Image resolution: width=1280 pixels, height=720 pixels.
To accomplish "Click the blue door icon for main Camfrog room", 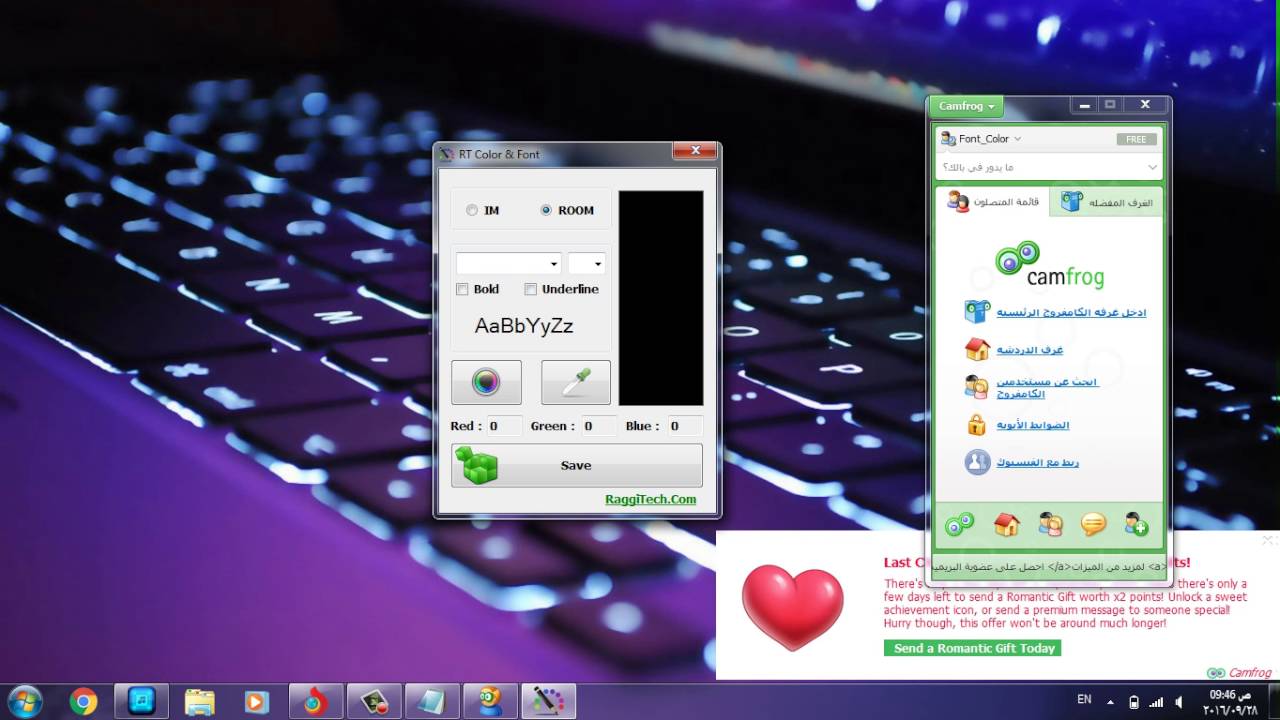I will (977, 312).
